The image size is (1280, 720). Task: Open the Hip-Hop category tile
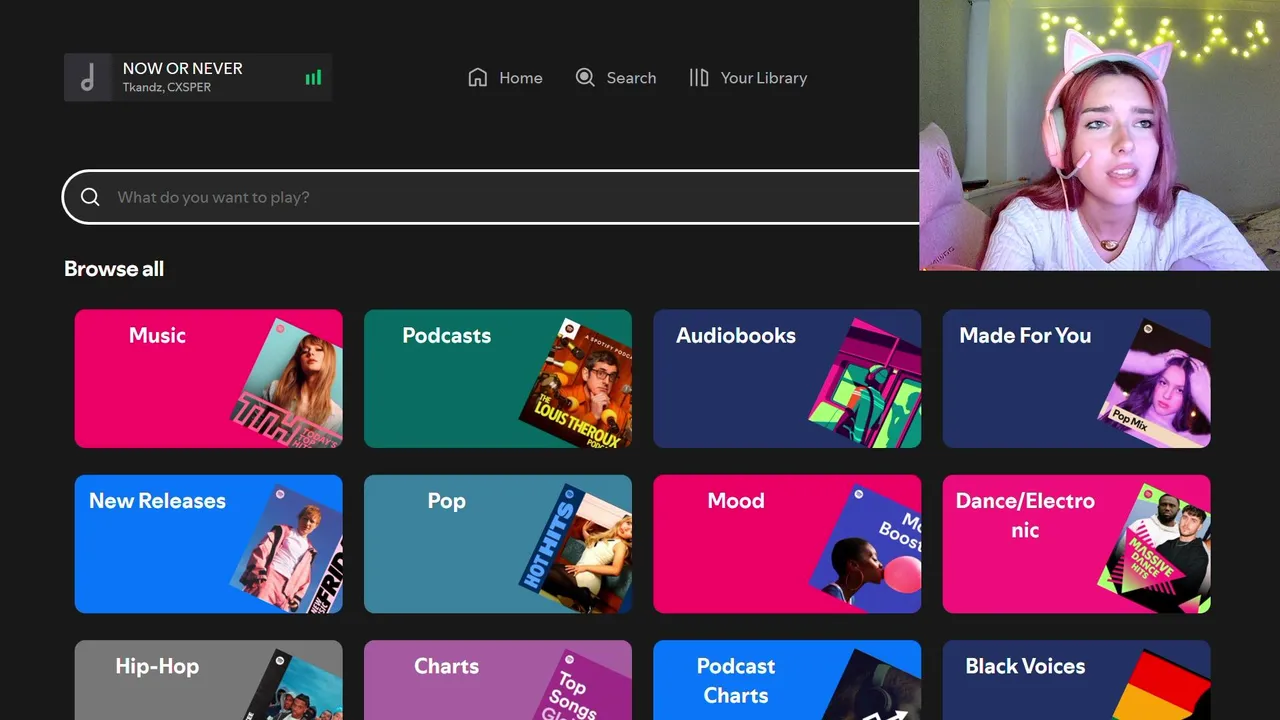point(208,680)
